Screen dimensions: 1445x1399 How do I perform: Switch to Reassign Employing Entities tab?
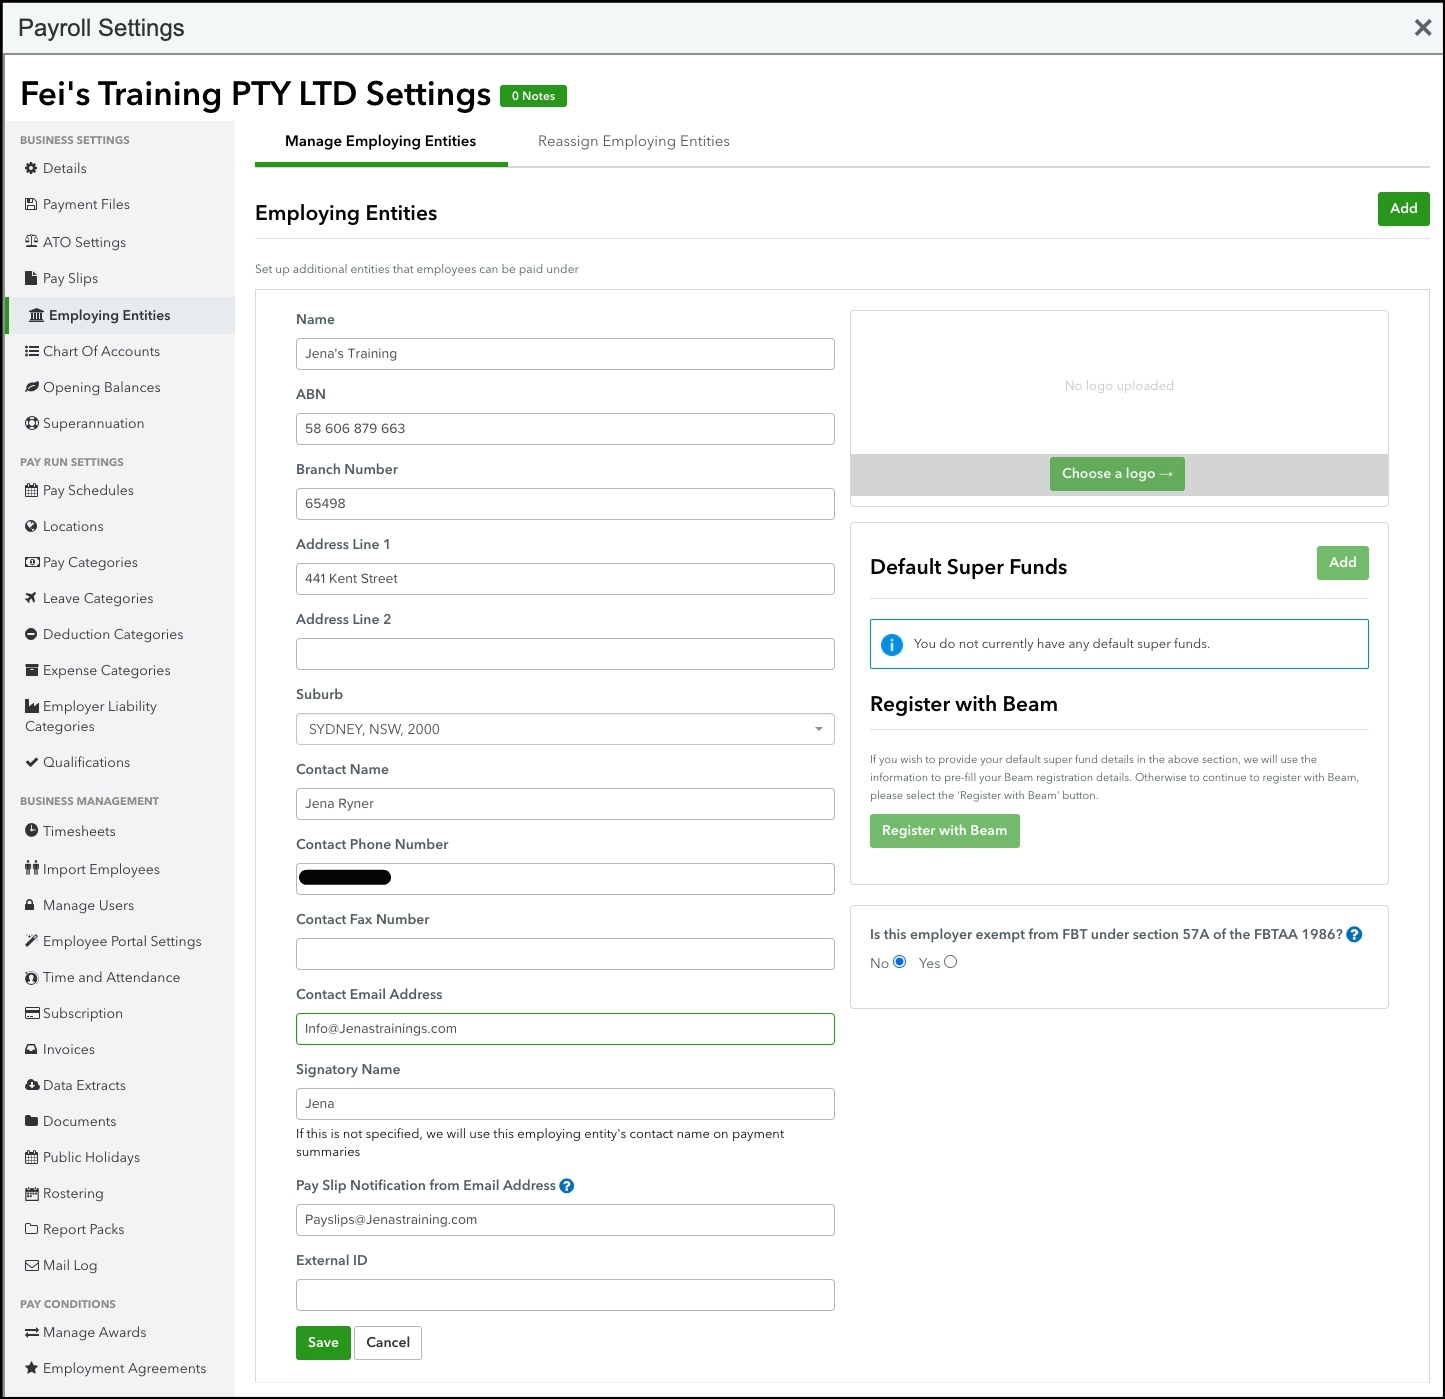pos(633,141)
